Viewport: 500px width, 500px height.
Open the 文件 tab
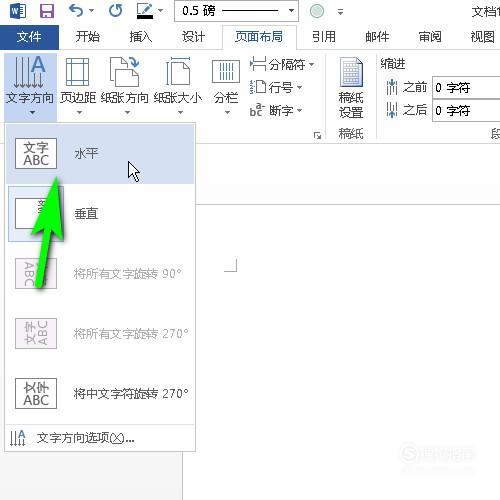29,37
